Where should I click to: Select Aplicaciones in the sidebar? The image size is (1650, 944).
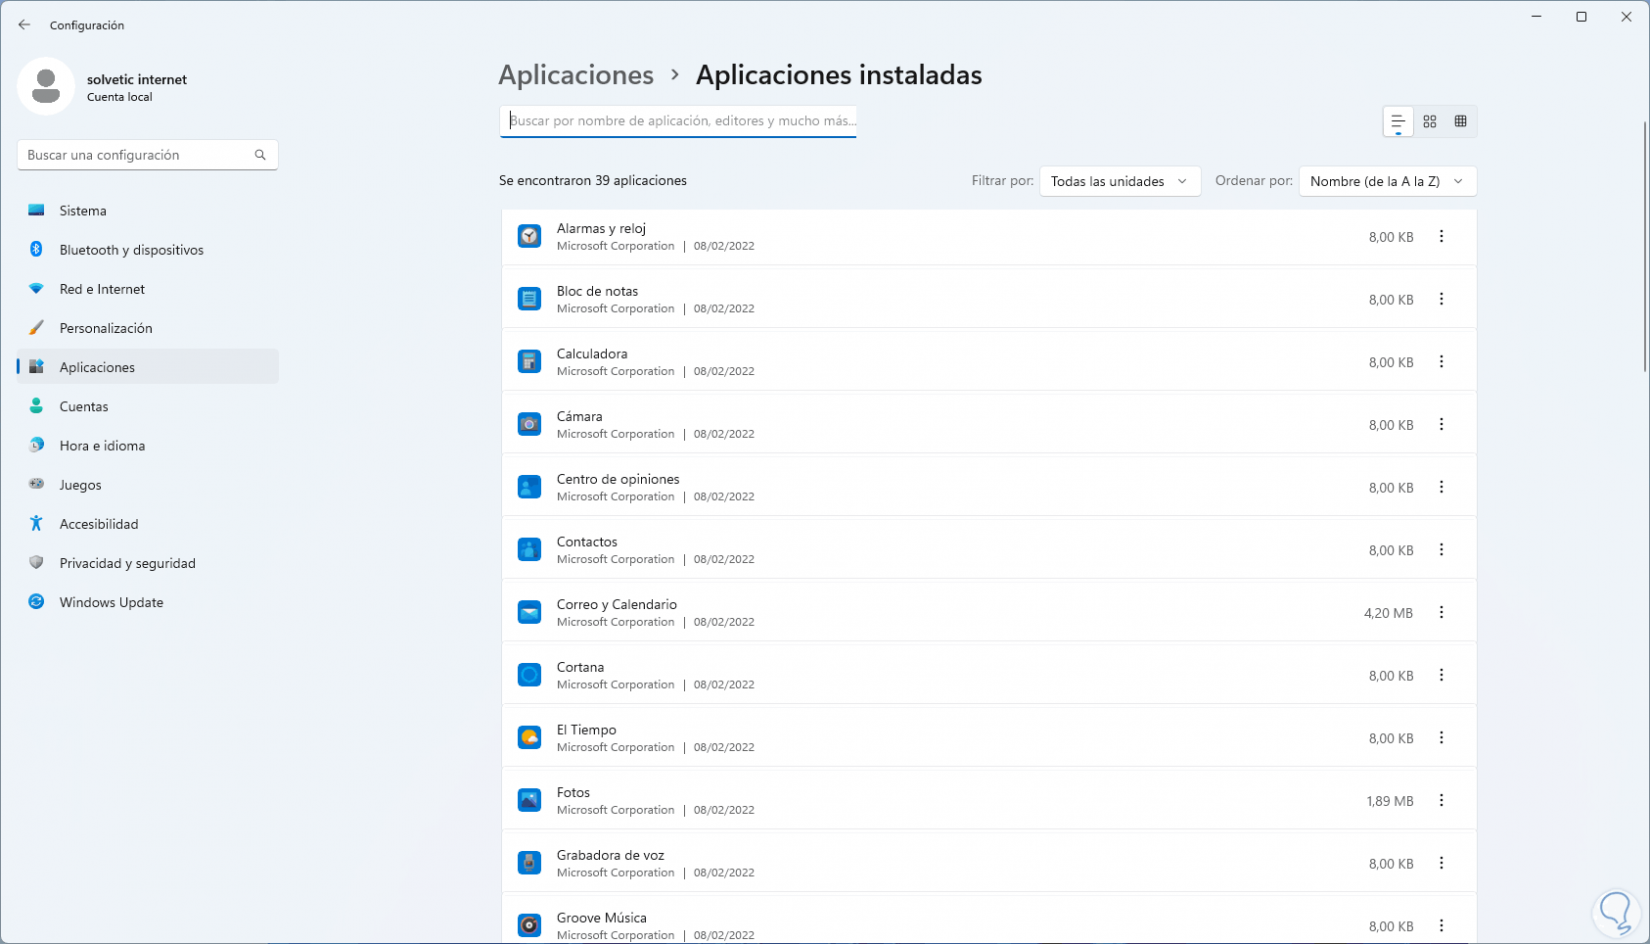click(x=148, y=367)
